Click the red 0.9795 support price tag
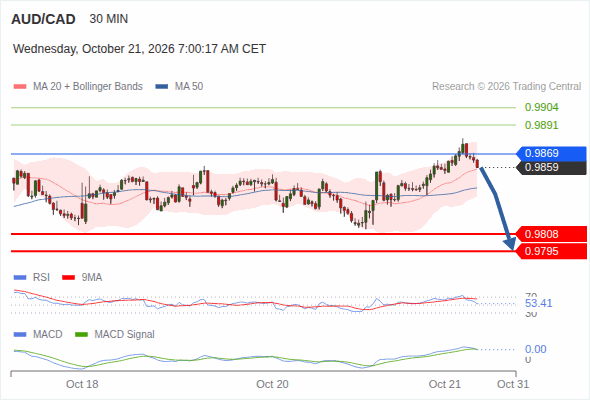The image size is (590, 400). (x=551, y=251)
